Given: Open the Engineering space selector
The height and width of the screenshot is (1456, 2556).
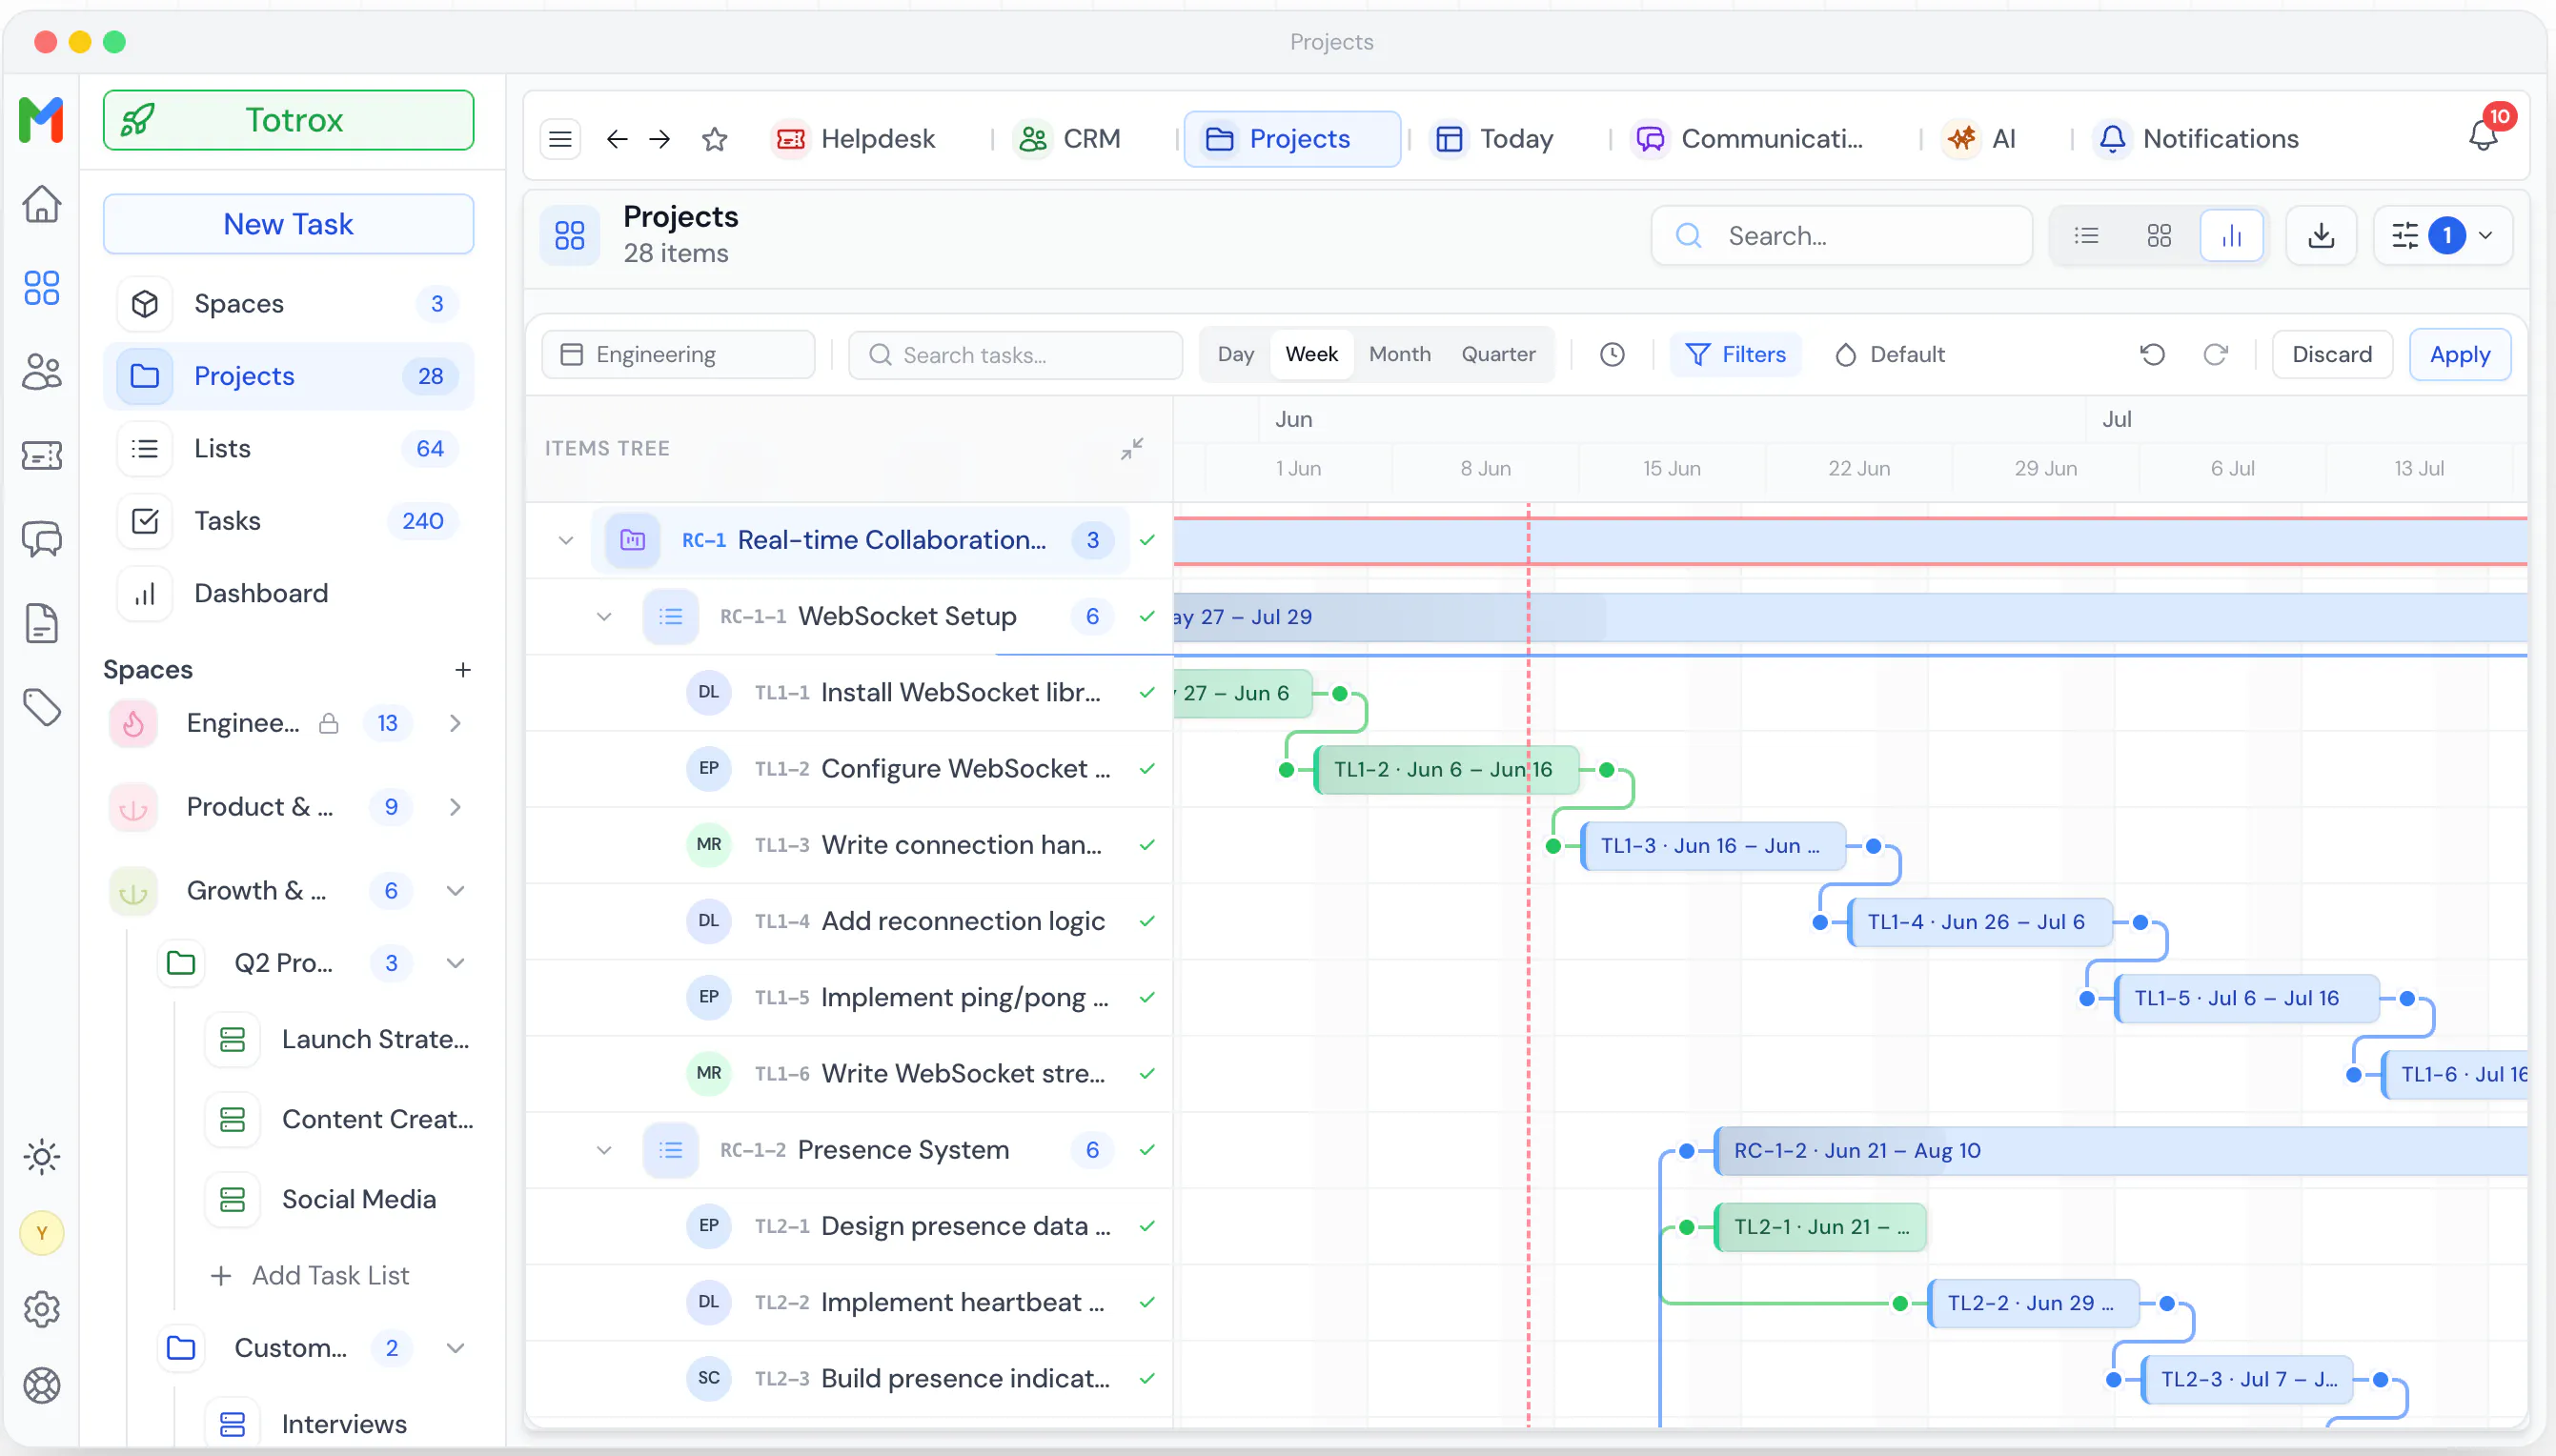Looking at the screenshot, I should 678,355.
